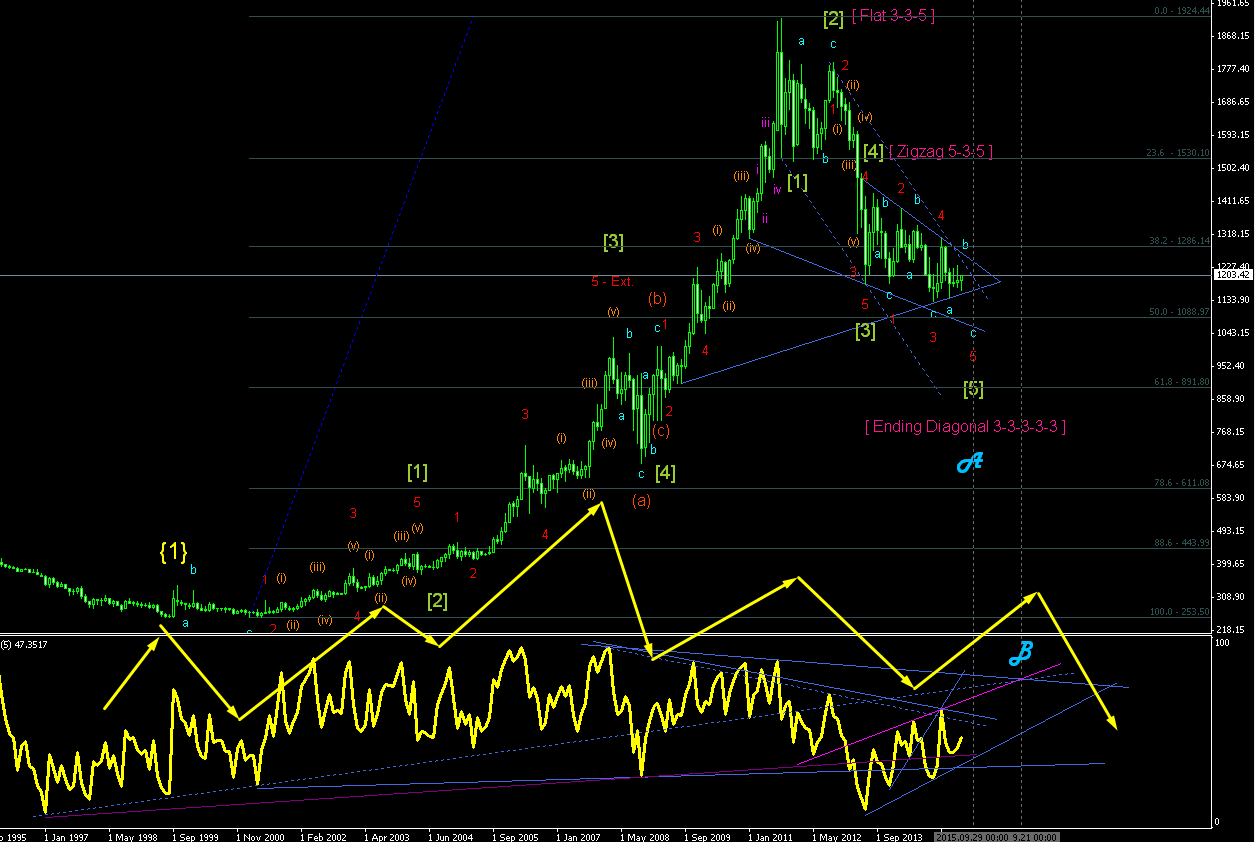Screen dimensions: 1255x842
Task: Click "1 Sep 2013" on the time axis
Action: coord(901,836)
